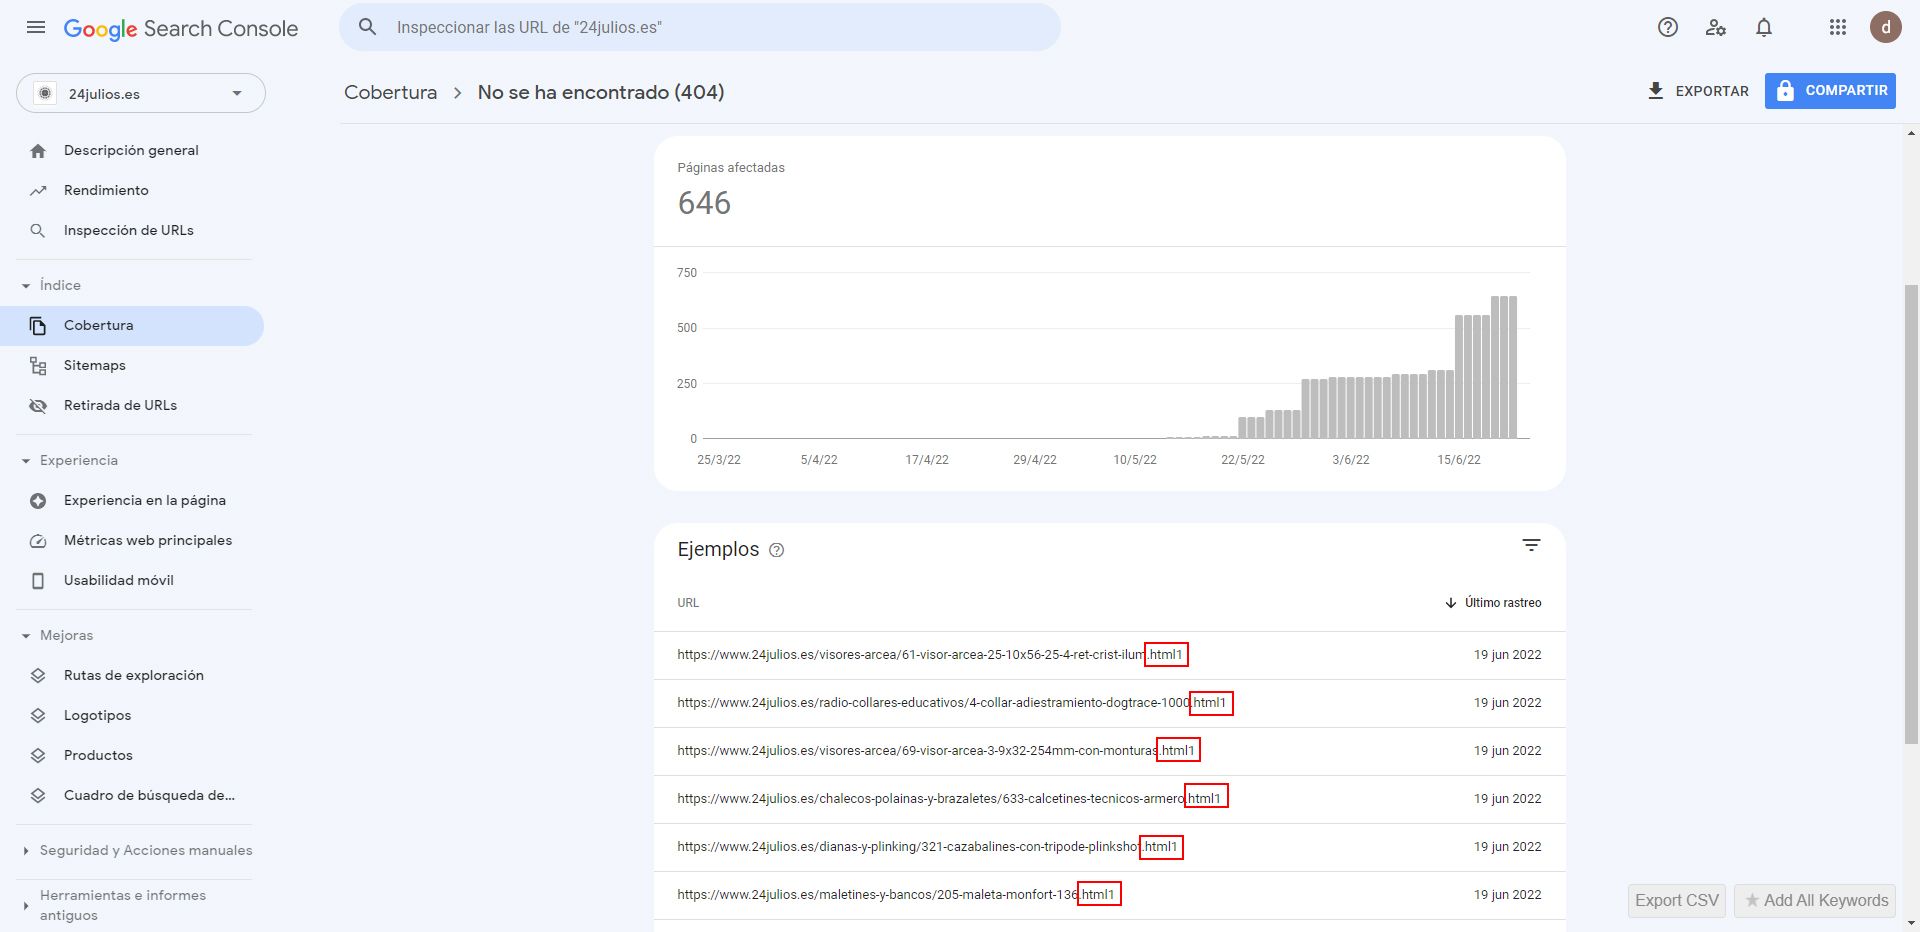
Task: Collapse the Índice section
Action: pyautogui.click(x=26, y=286)
